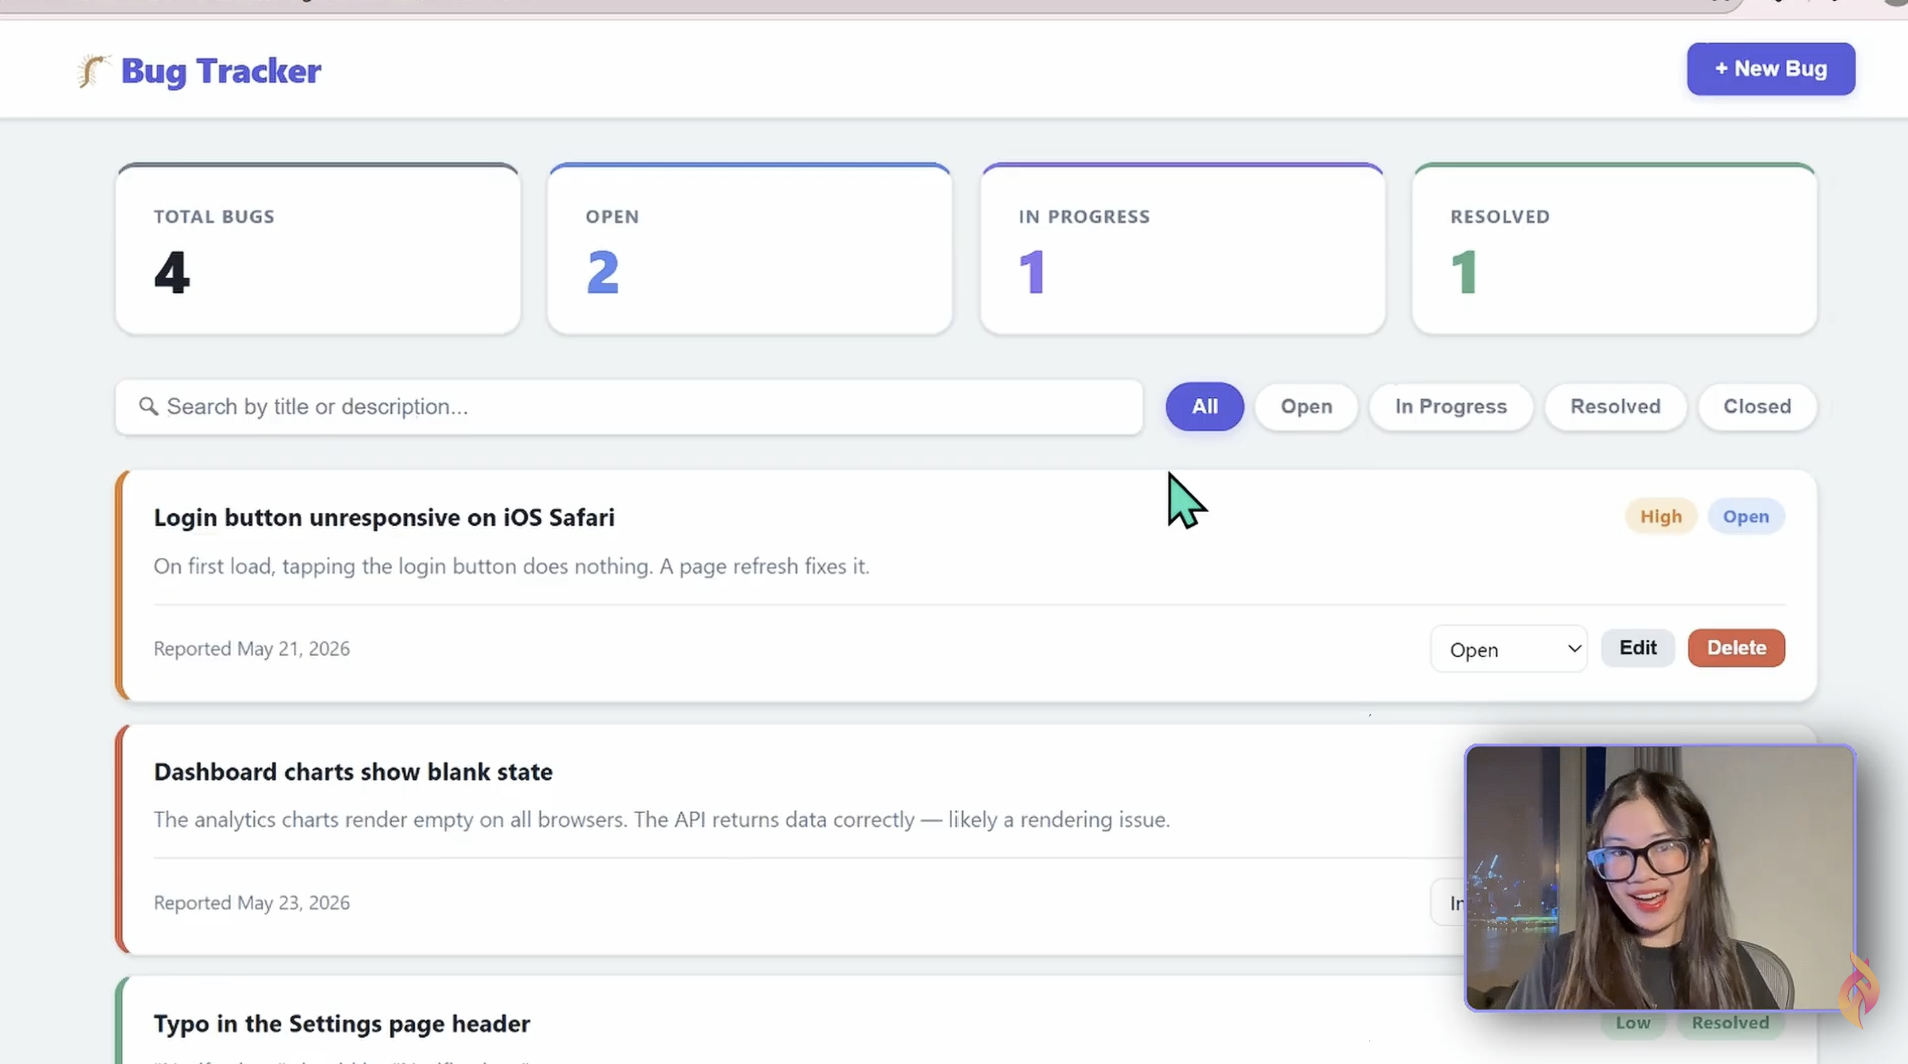Viewport: 1908px width, 1064px height.
Task: Click the webcam video overlay thumbnail
Action: click(x=1660, y=878)
